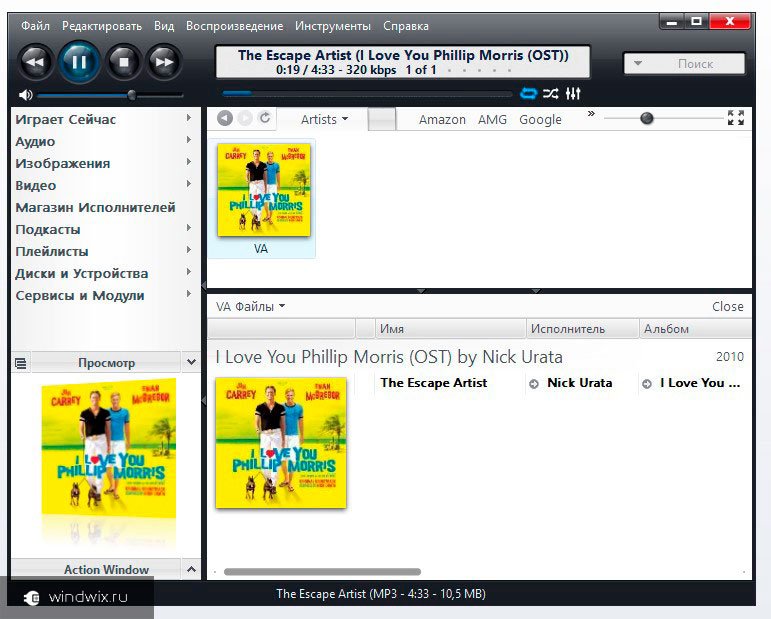Seek within the track progress bar

point(367,93)
